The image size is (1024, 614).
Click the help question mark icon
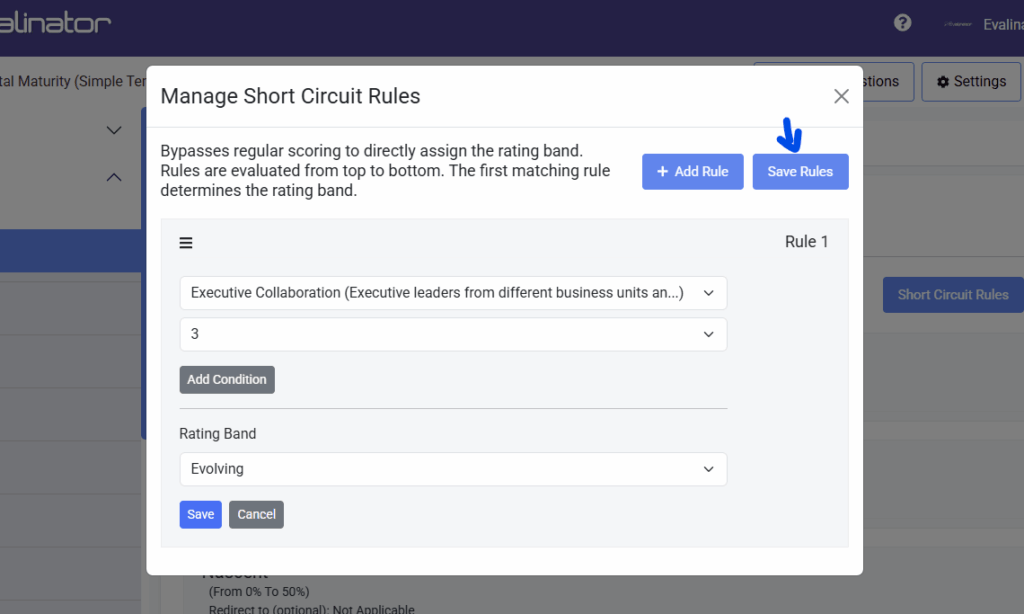coord(903,23)
